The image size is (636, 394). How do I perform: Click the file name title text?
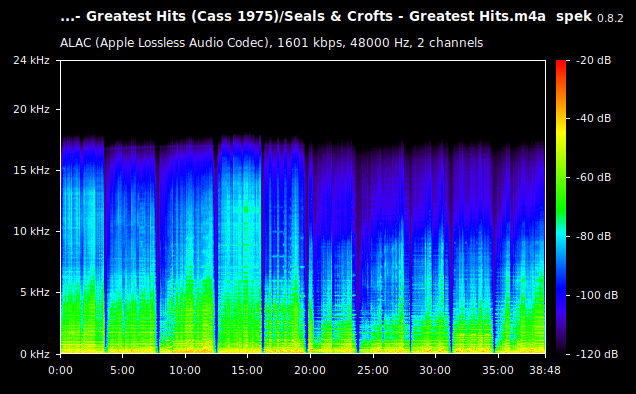click(x=303, y=17)
